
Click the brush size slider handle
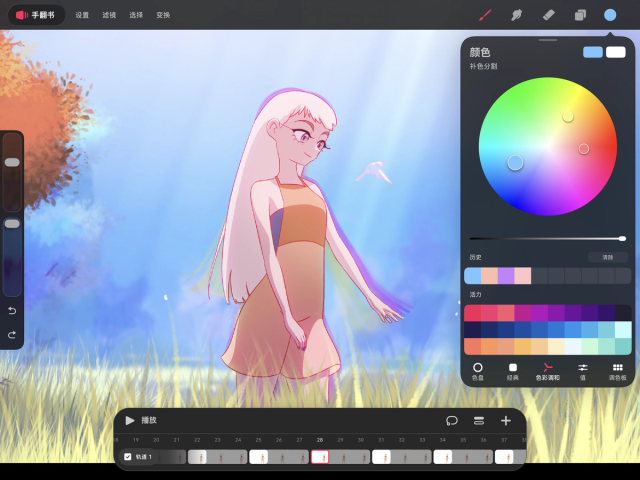click(x=12, y=162)
